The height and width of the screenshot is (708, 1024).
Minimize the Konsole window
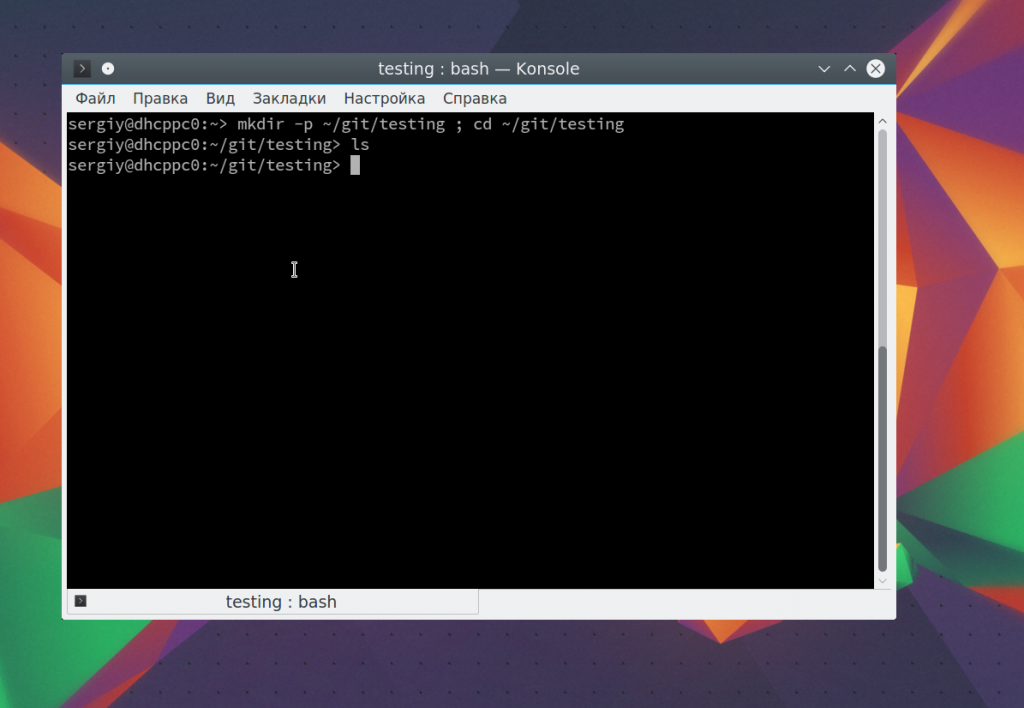tap(824, 69)
